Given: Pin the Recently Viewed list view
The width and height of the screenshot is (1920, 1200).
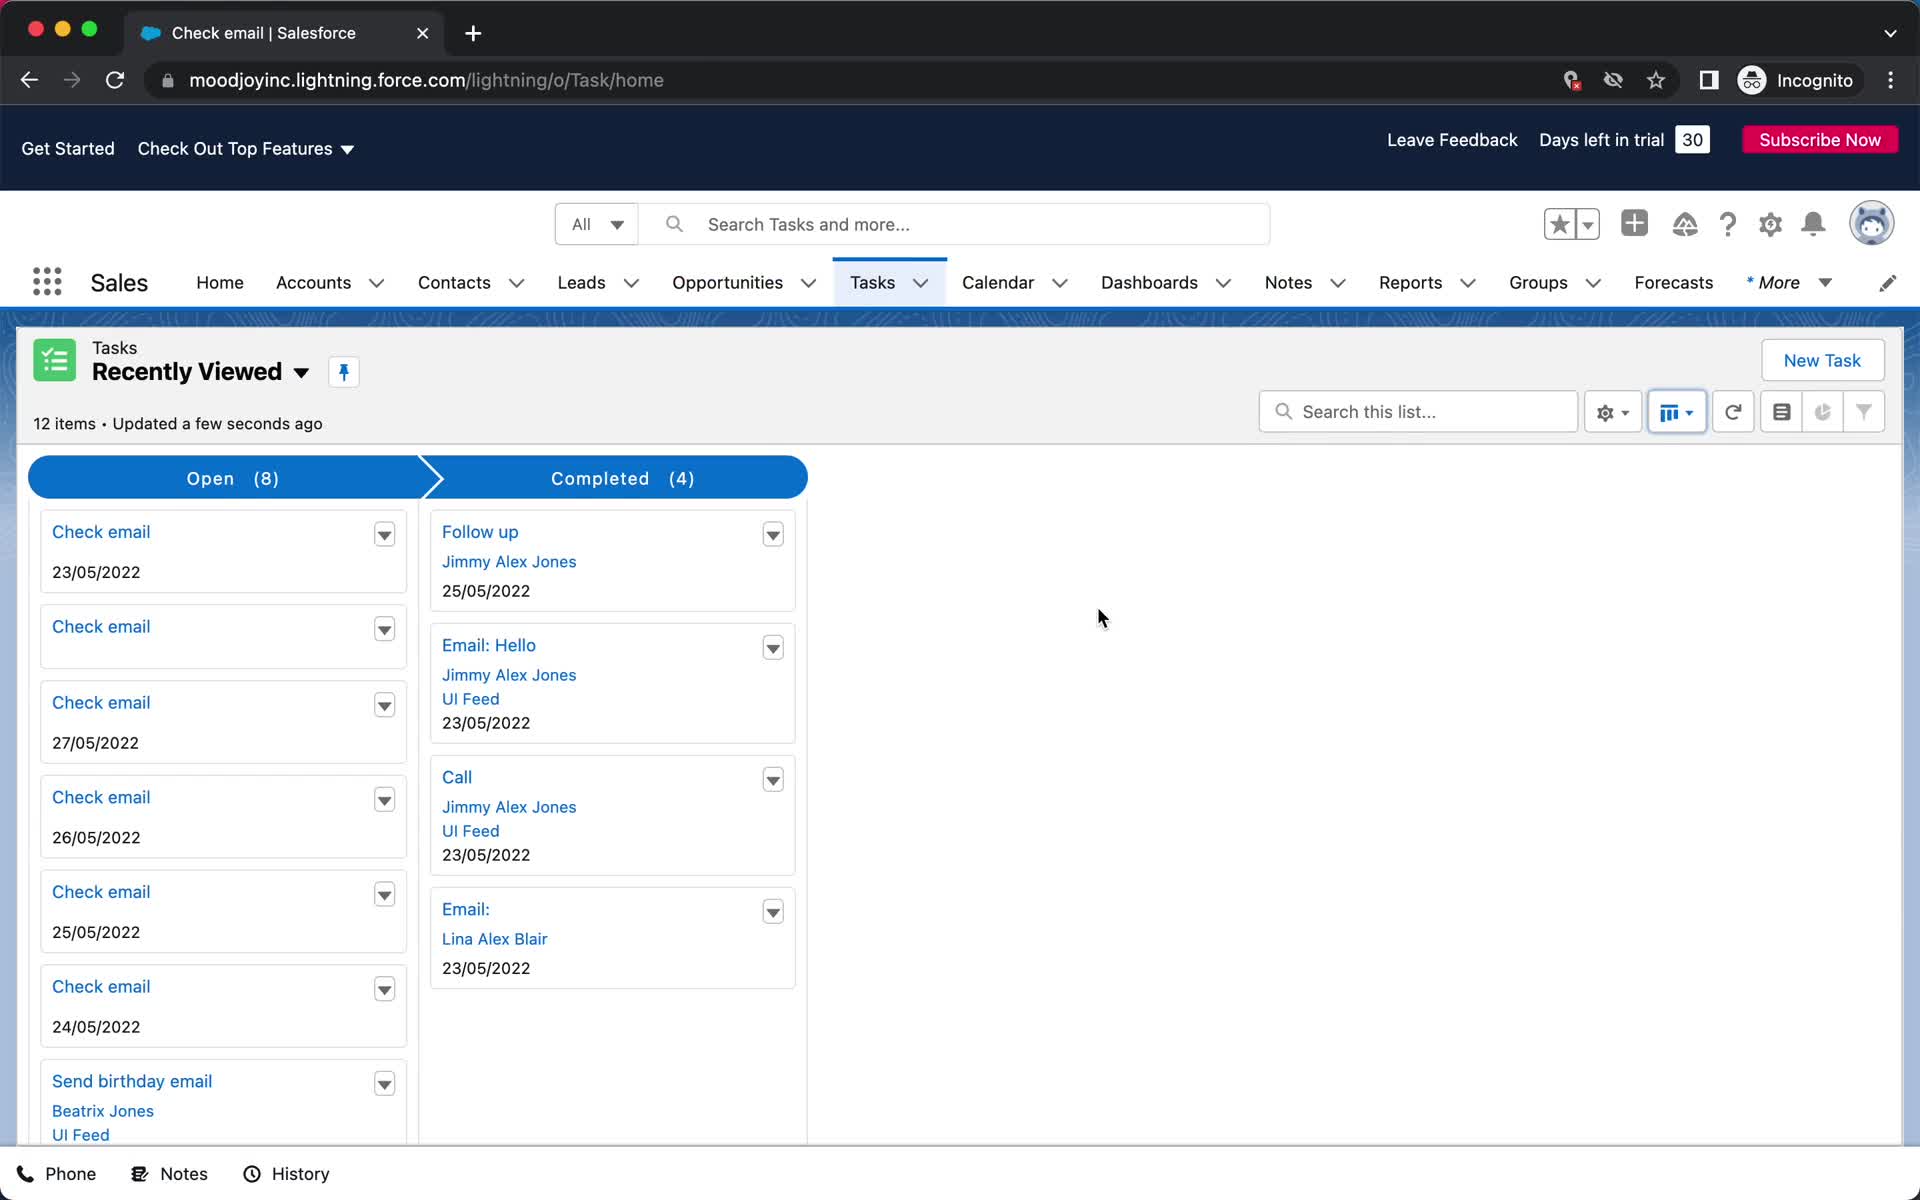Looking at the screenshot, I should [343, 372].
